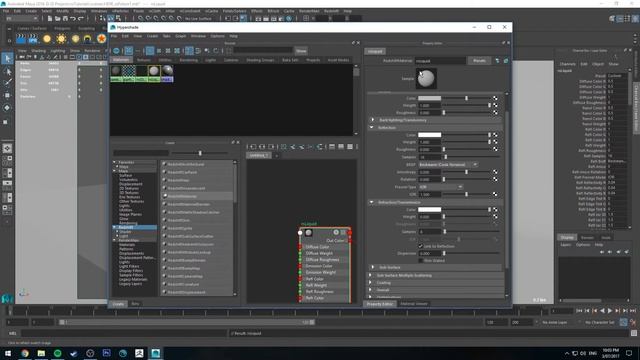Click the white Reflection Color swatch
Image resolution: width=640 pixels, height=360 pixels.
point(429,135)
